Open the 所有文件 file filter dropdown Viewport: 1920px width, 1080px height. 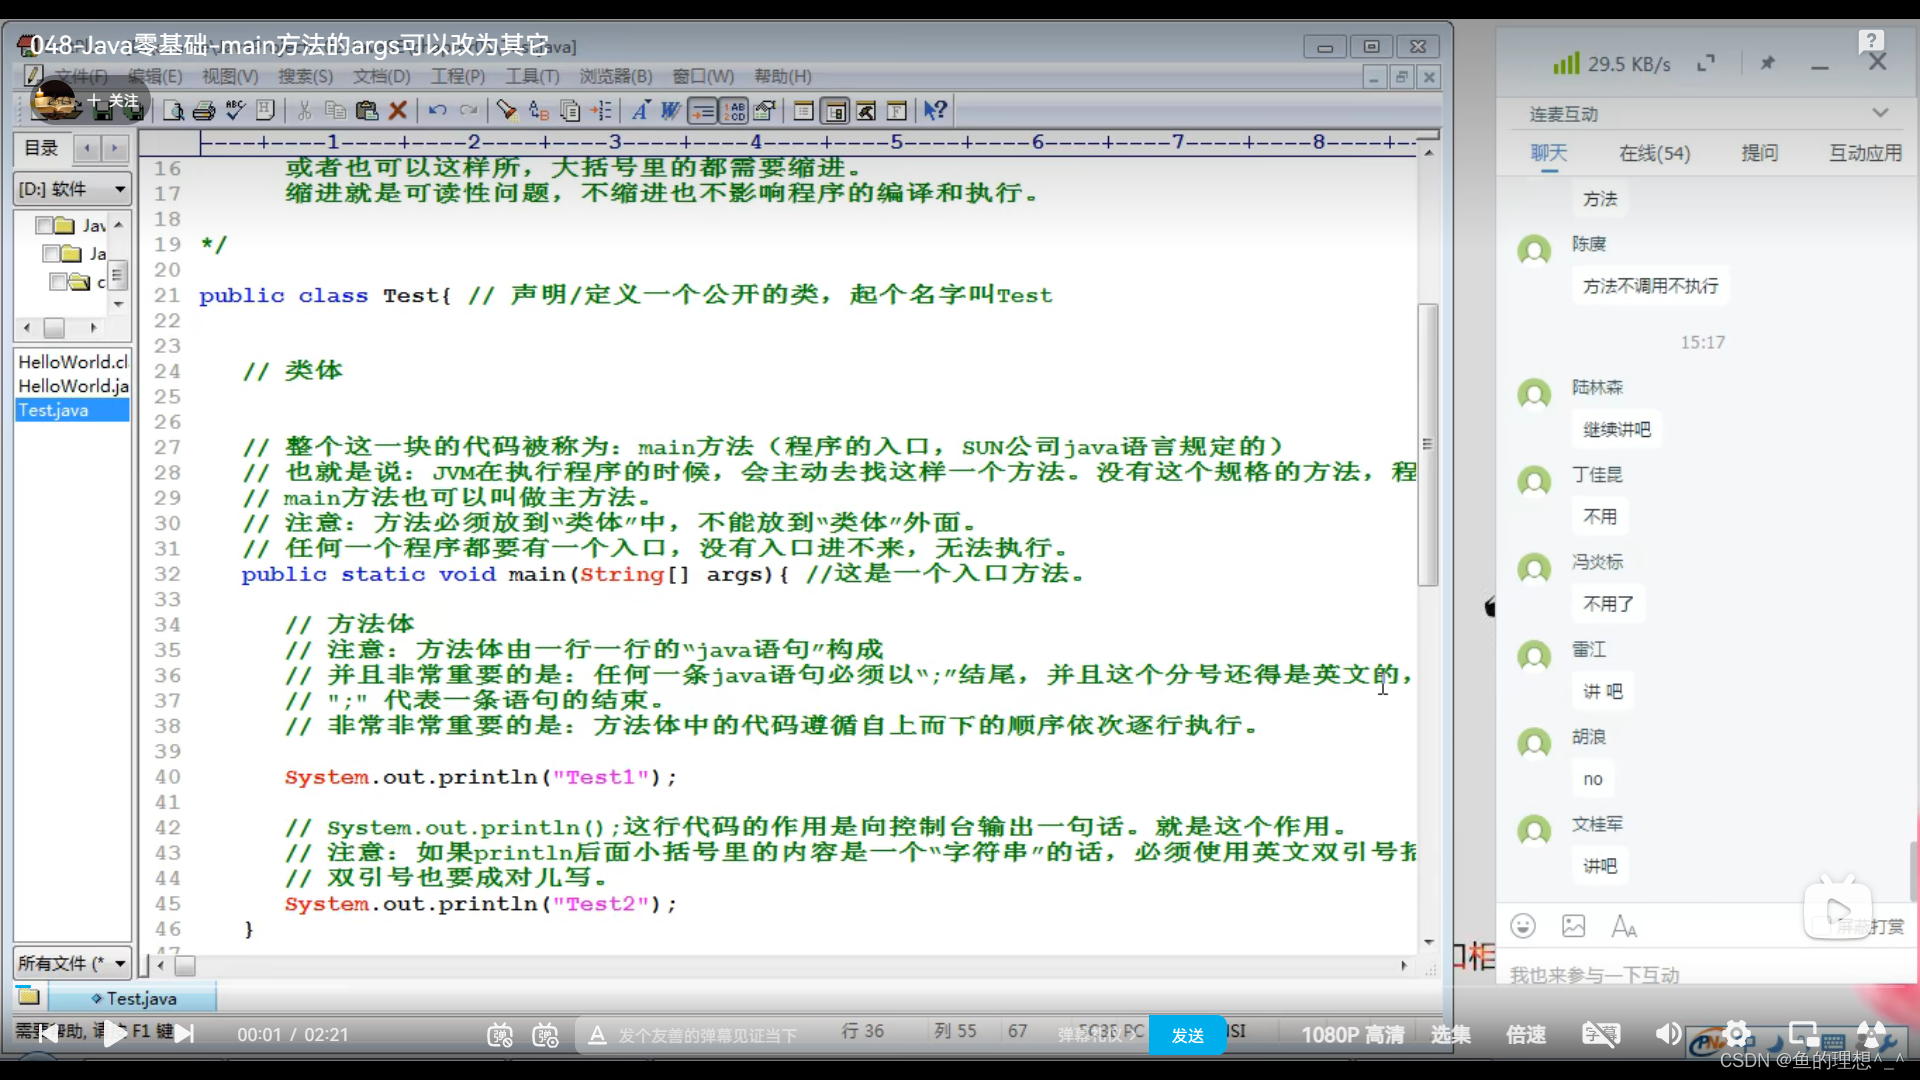point(71,963)
